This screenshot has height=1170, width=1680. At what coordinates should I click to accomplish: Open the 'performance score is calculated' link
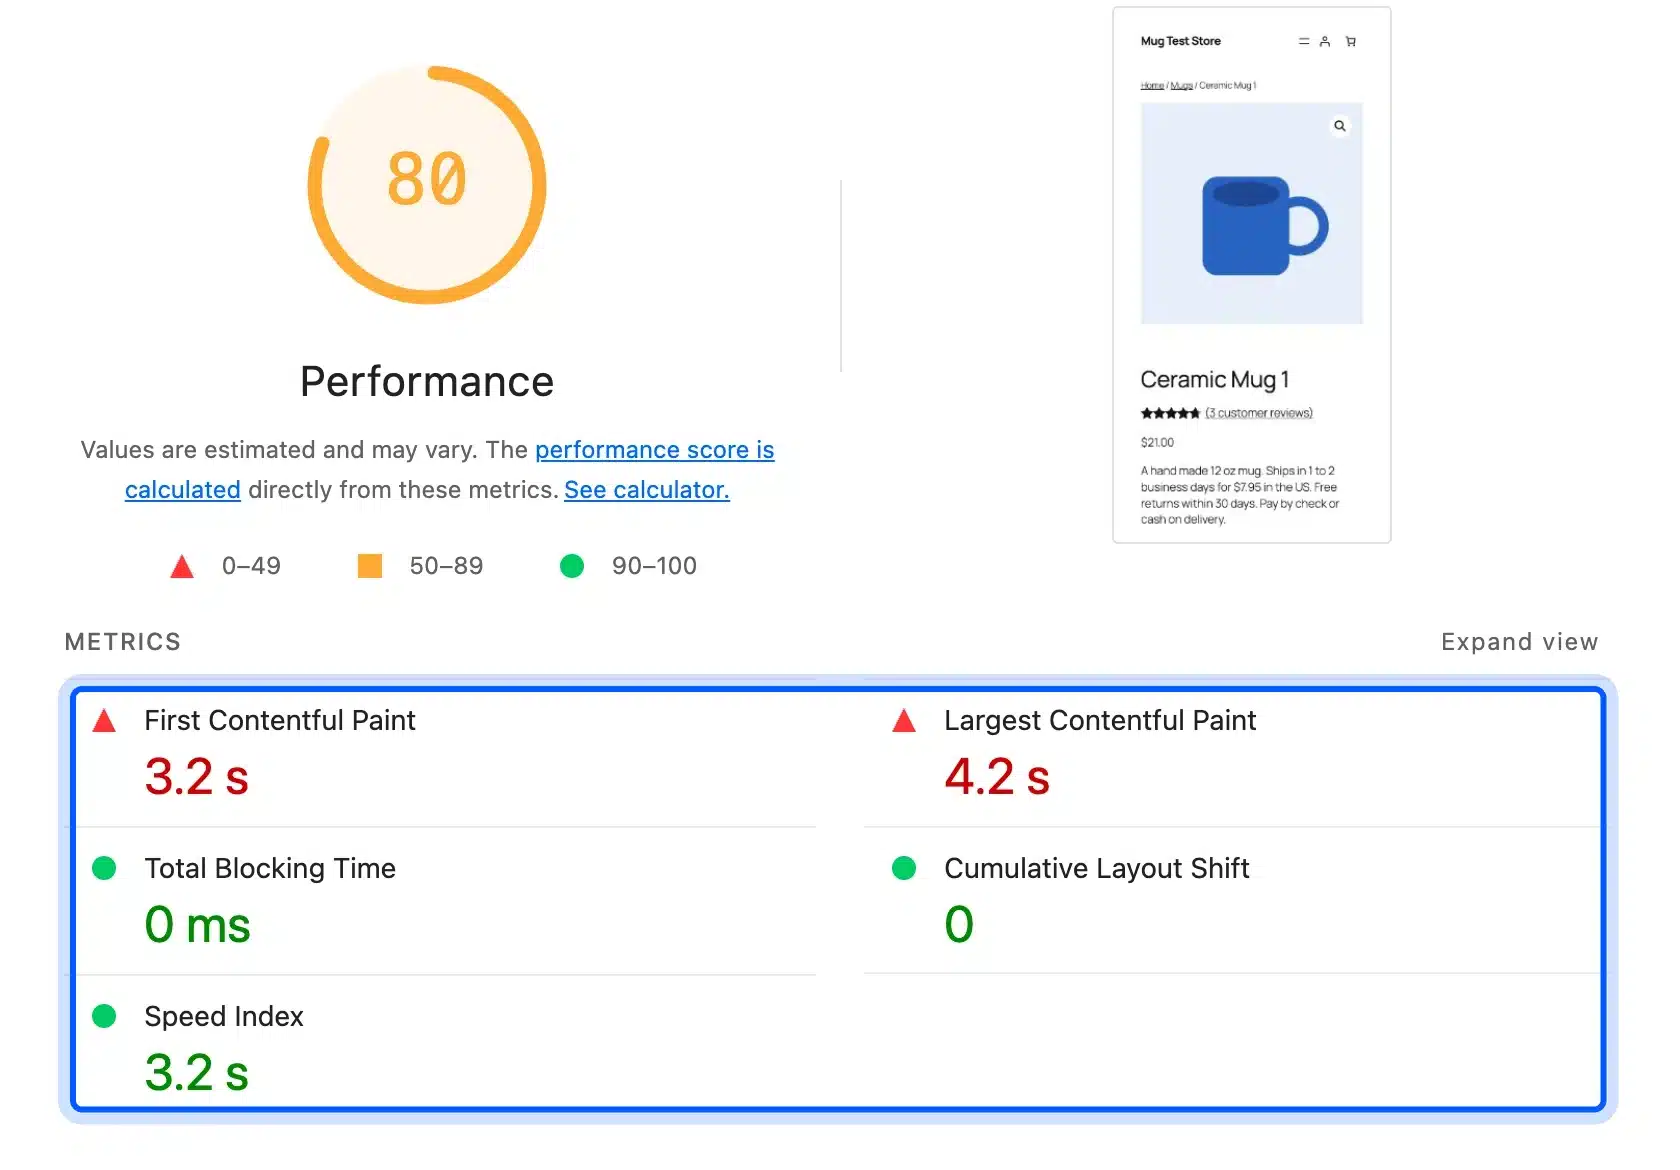pos(654,450)
